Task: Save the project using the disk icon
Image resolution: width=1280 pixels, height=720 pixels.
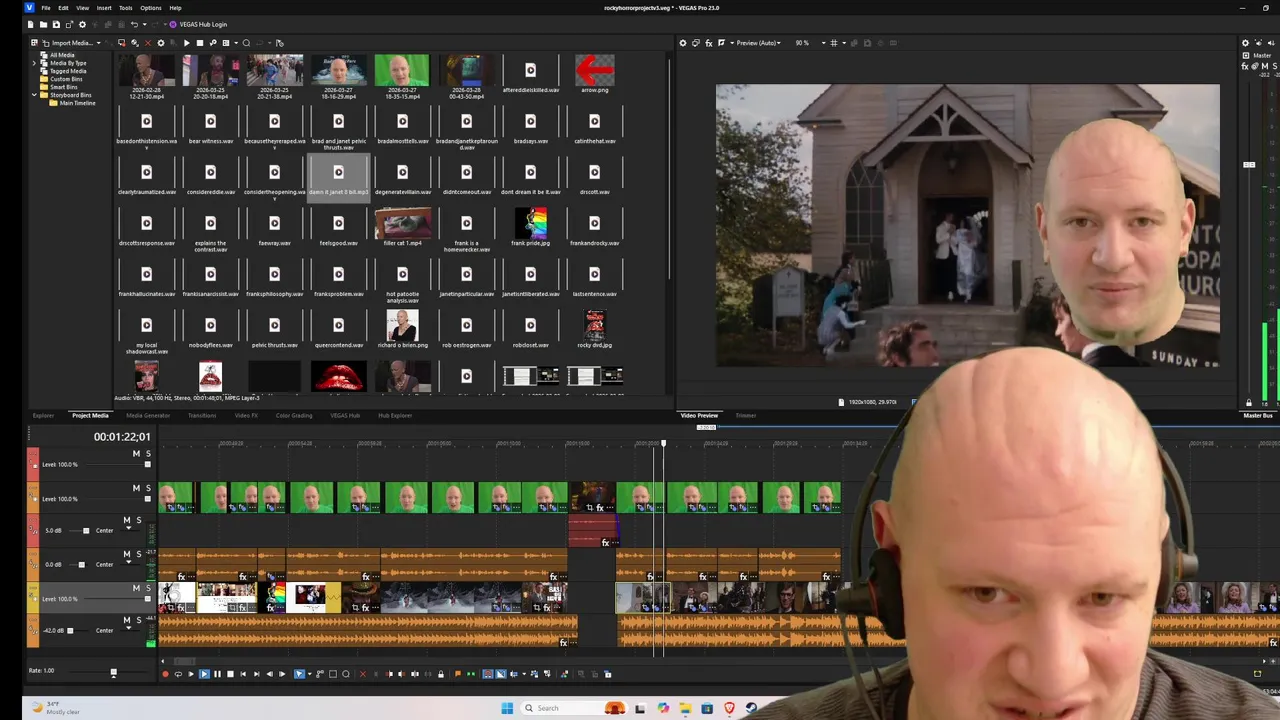Action: 56,24
